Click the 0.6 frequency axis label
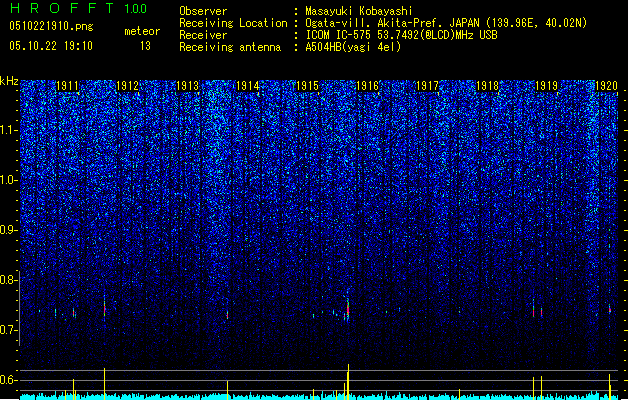Image resolution: width=629 pixels, height=400 pixels. click(x=9, y=380)
